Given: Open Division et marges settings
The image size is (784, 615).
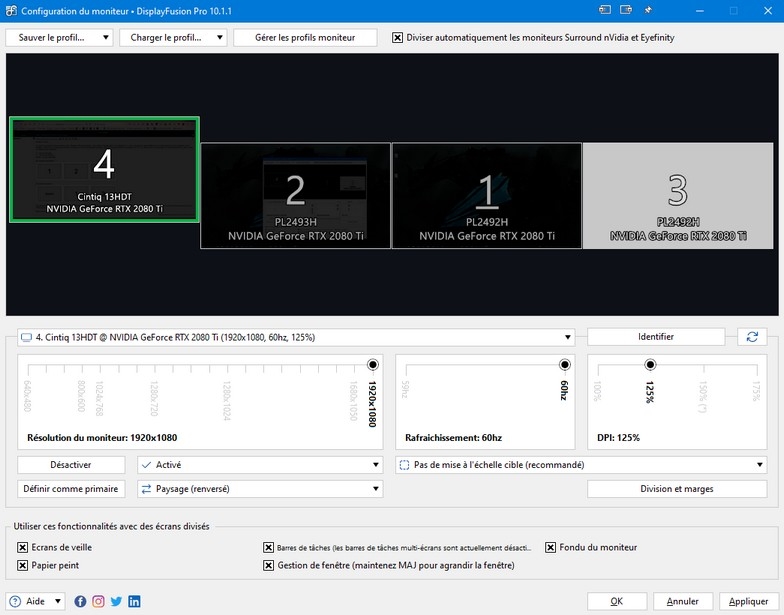Looking at the screenshot, I should pos(677,489).
